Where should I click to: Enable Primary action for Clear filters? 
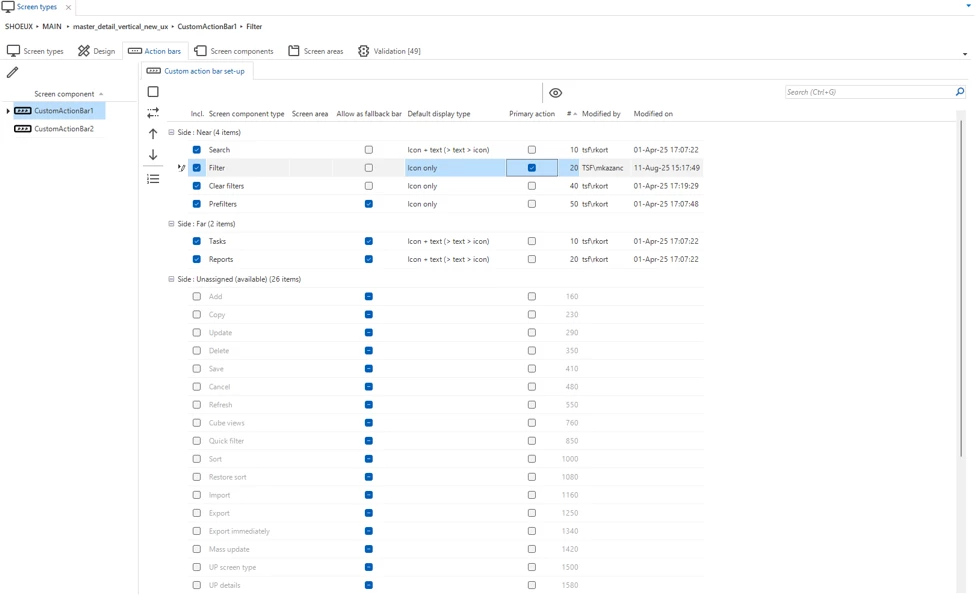[531, 186]
